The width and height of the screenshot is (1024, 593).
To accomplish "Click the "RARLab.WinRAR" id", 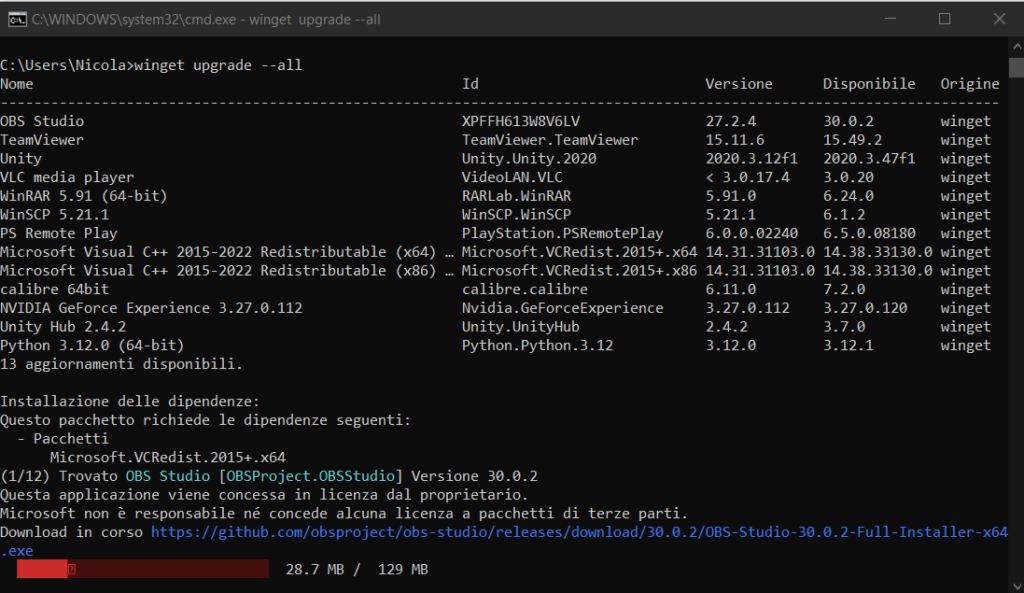I will tap(517, 196).
